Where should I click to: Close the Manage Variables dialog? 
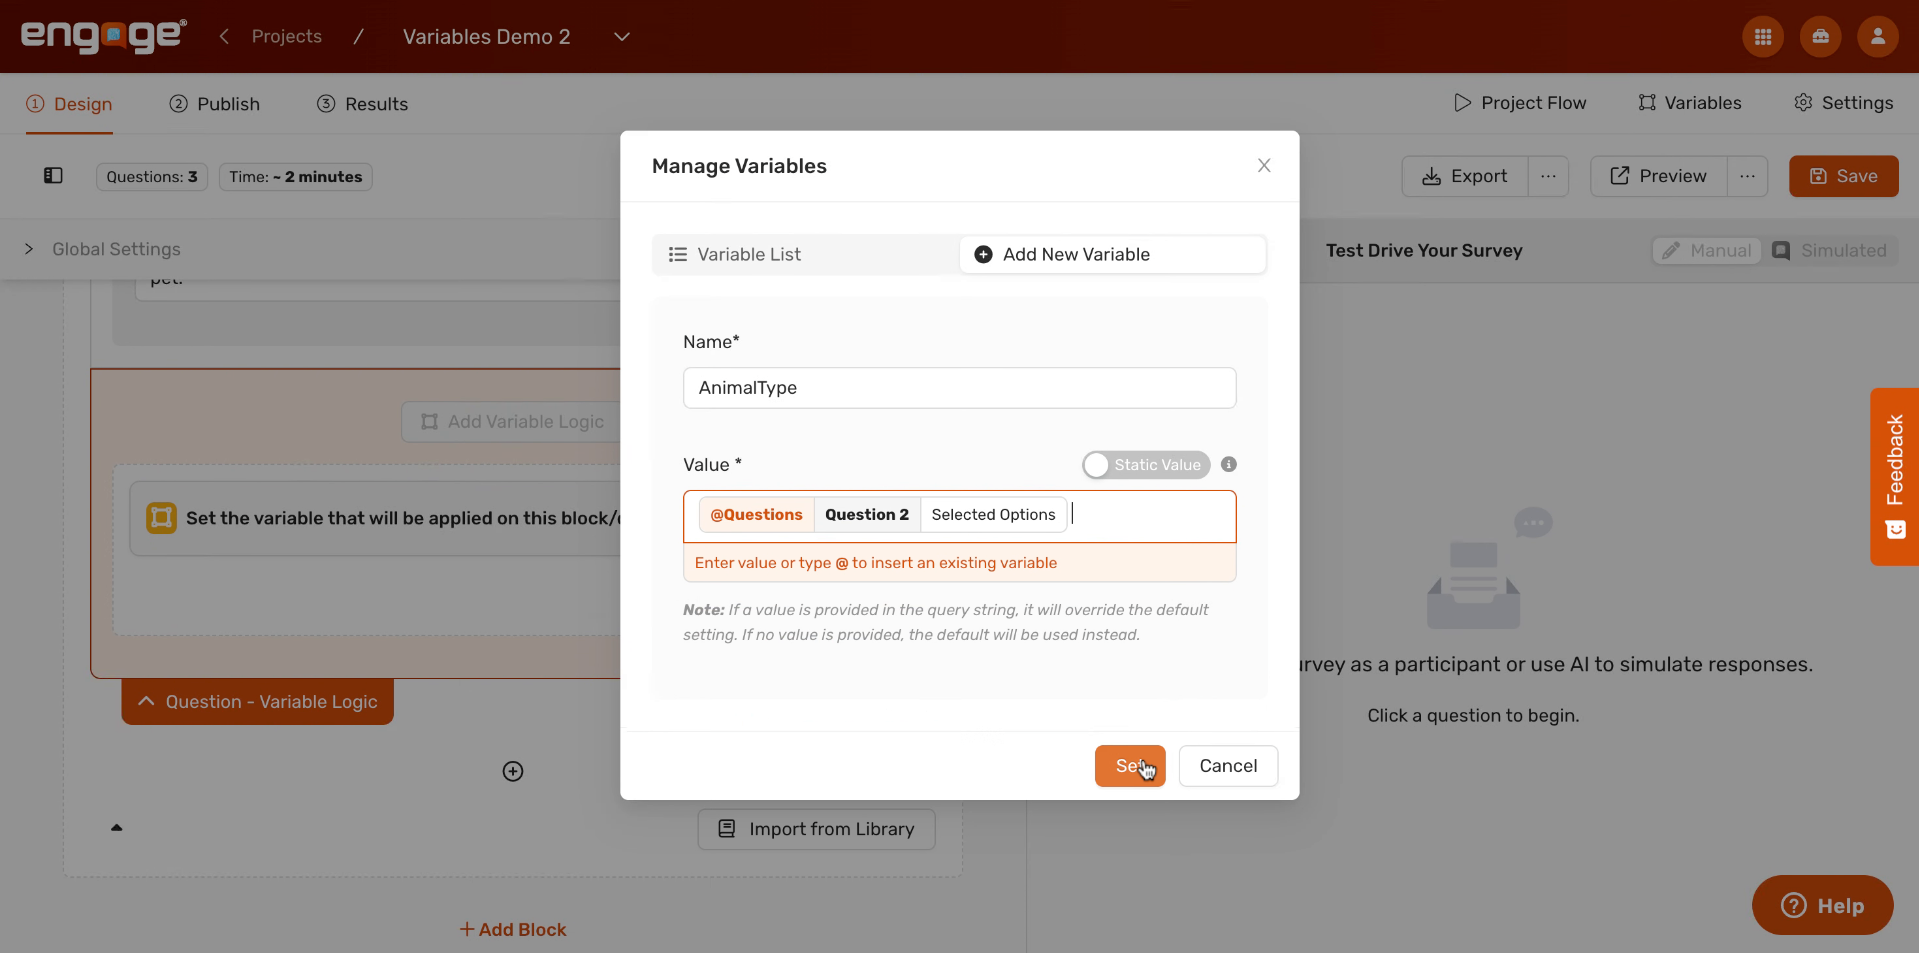1264,165
